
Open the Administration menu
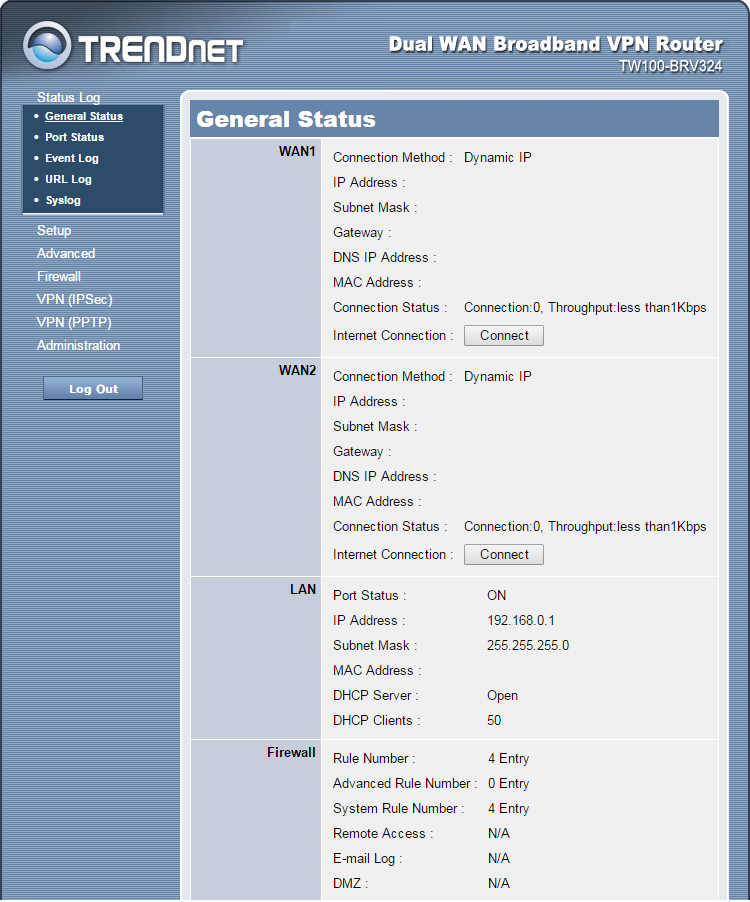pos(78,345)
